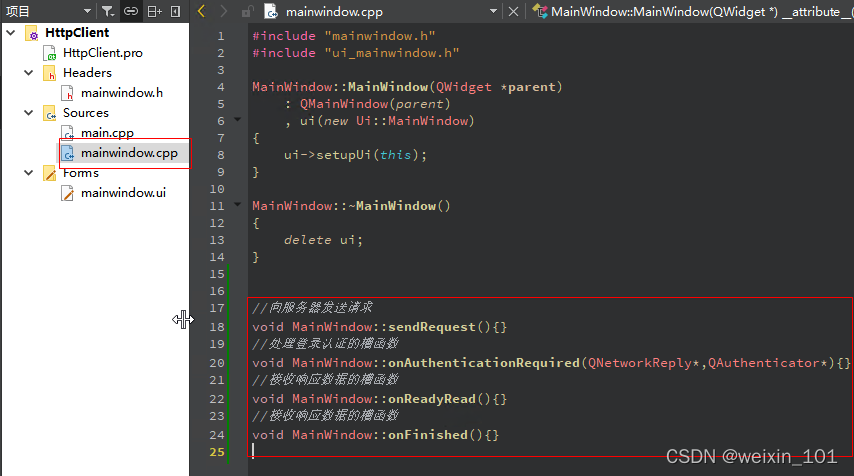Viewport: 854px width, 476px height.
Task: Click Ui::MainWindow on line 6
Action: coord(412,121)
